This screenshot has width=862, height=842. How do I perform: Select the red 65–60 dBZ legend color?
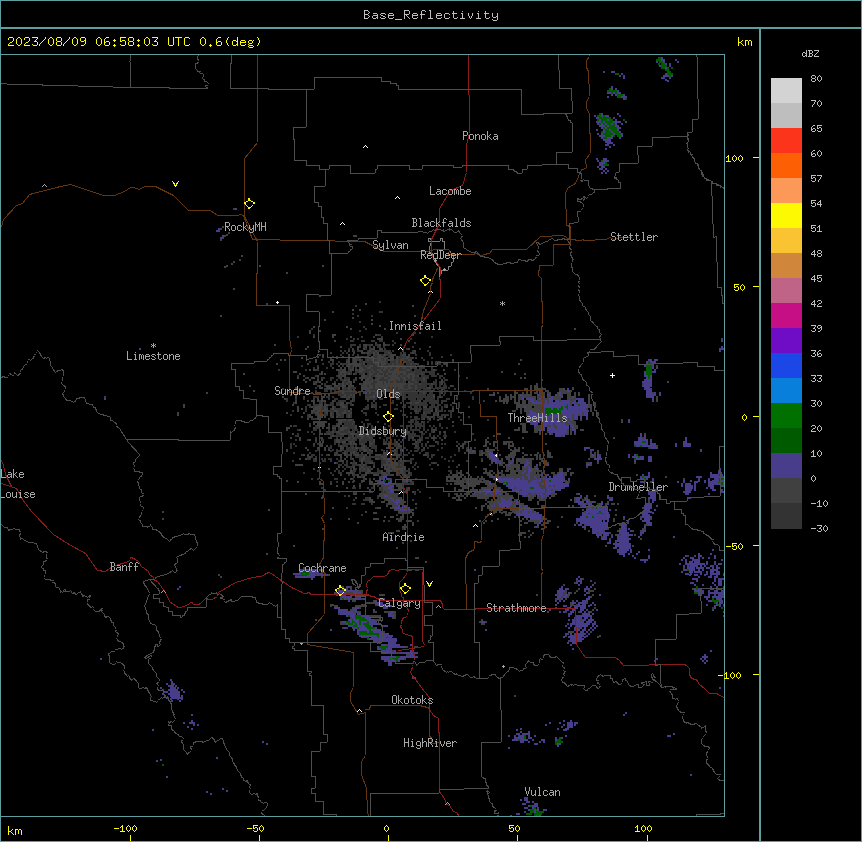(786, 141)
